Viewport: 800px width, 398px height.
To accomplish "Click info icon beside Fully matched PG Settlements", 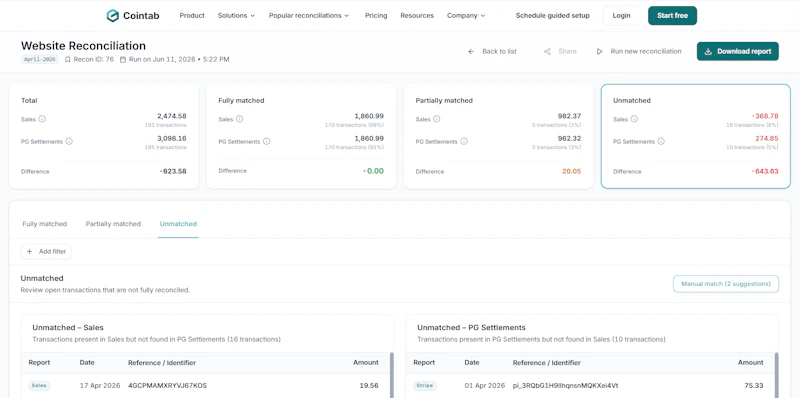I will click(x=267, y=141).
